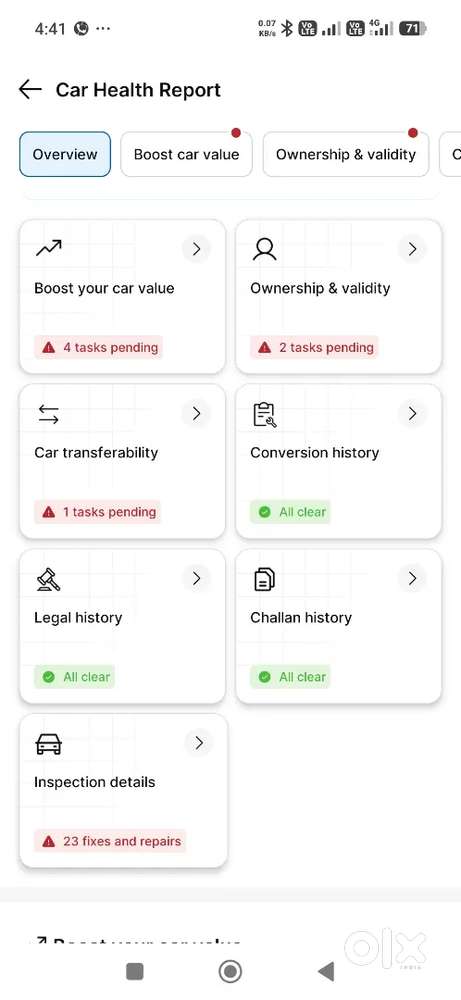Image resolution: width=461 pixels, height=1000 pixels.
Task: View the 23 fixes and repairs badge
Action: coord(111,841)
